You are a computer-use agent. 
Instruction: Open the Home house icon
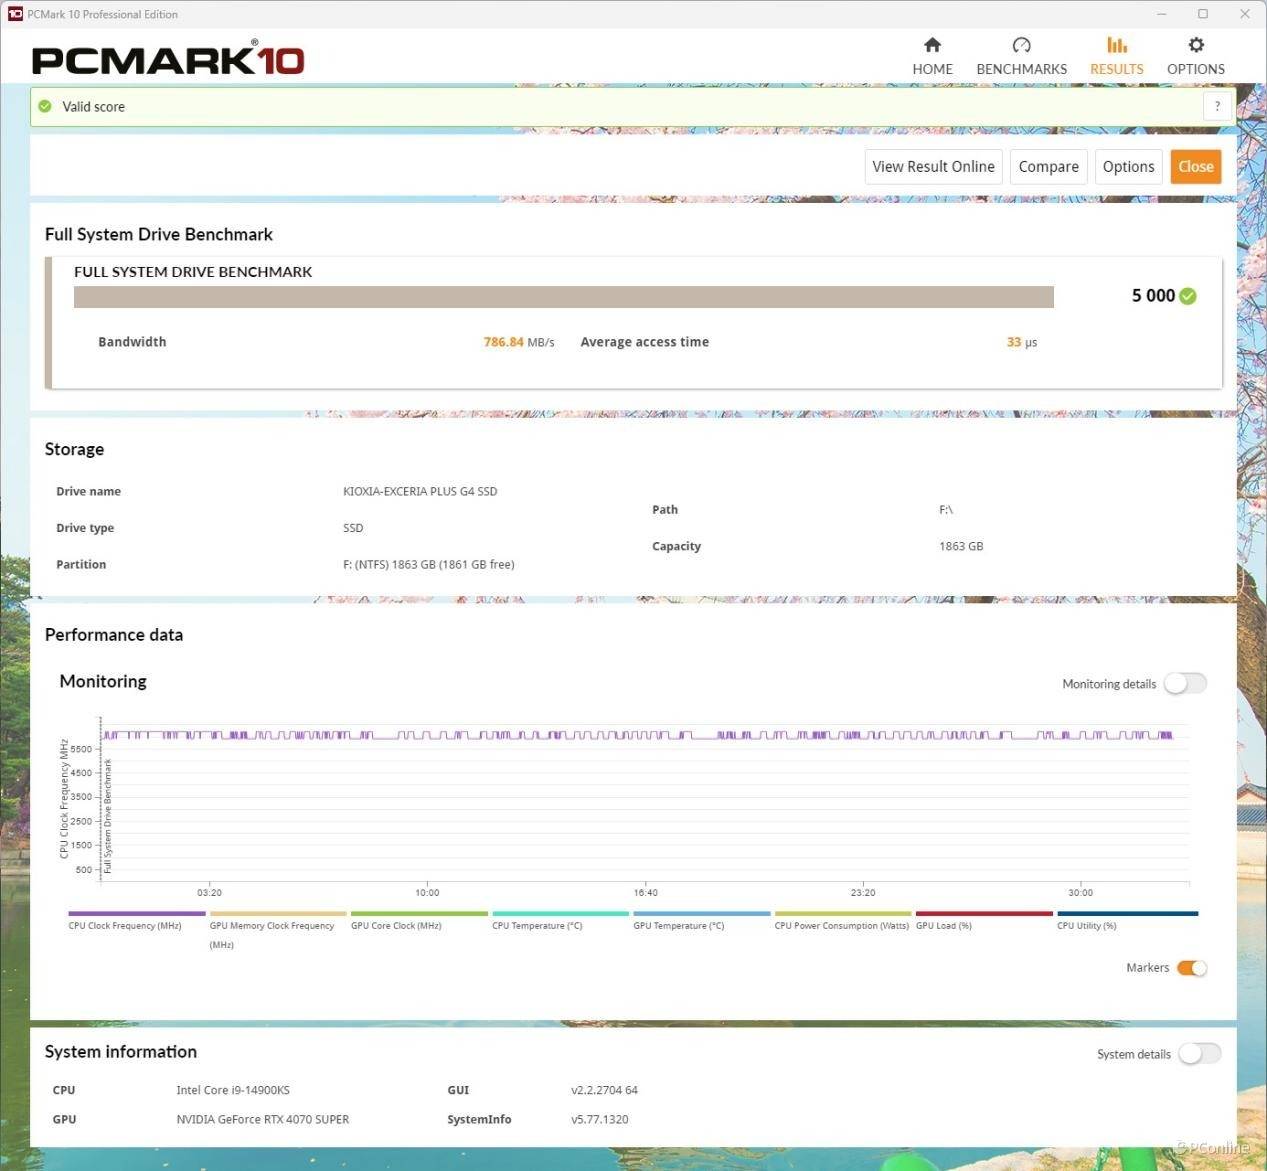coord(932,45)
